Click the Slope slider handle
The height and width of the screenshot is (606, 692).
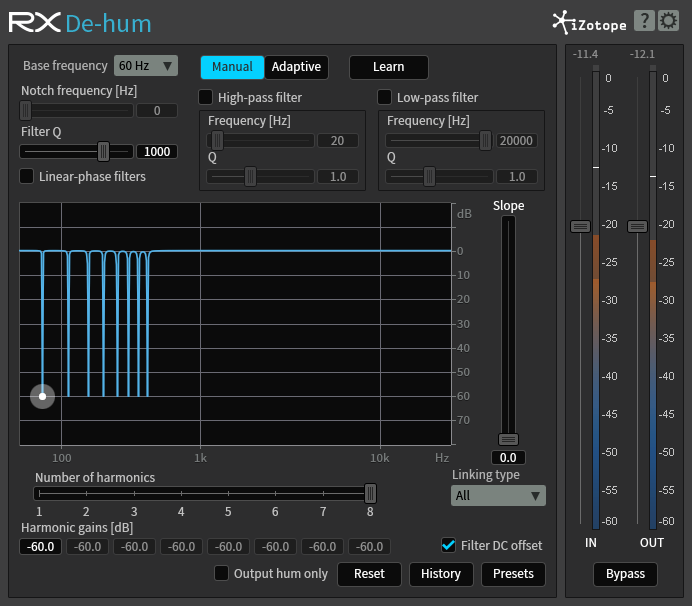pos(508,439)
